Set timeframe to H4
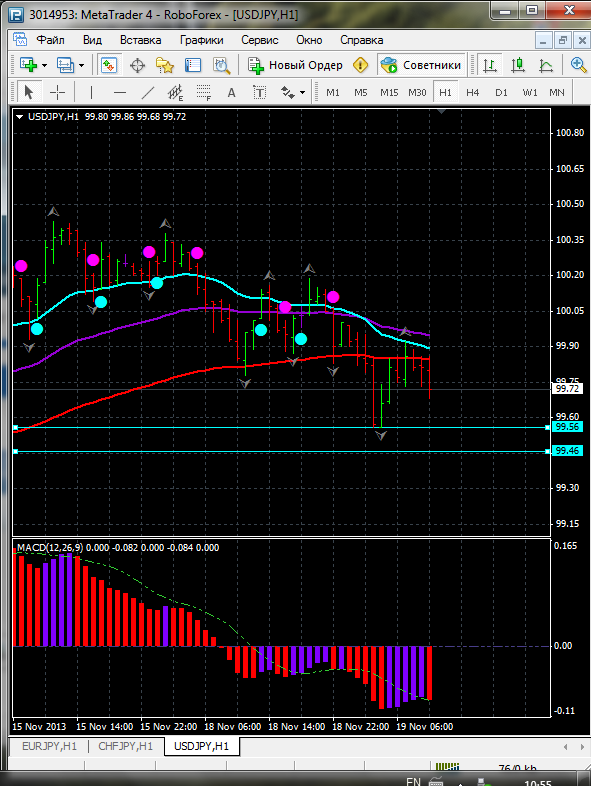Viewport: 600px width, 786px height. click(473, 93)
